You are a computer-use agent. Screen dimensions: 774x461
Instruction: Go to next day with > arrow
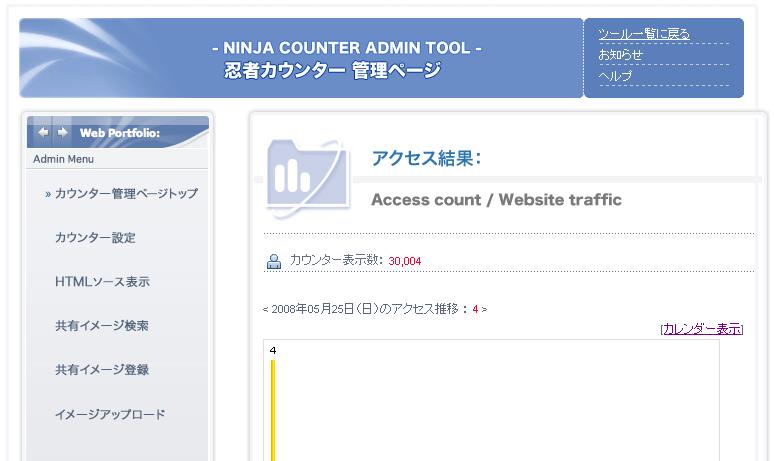484,309
